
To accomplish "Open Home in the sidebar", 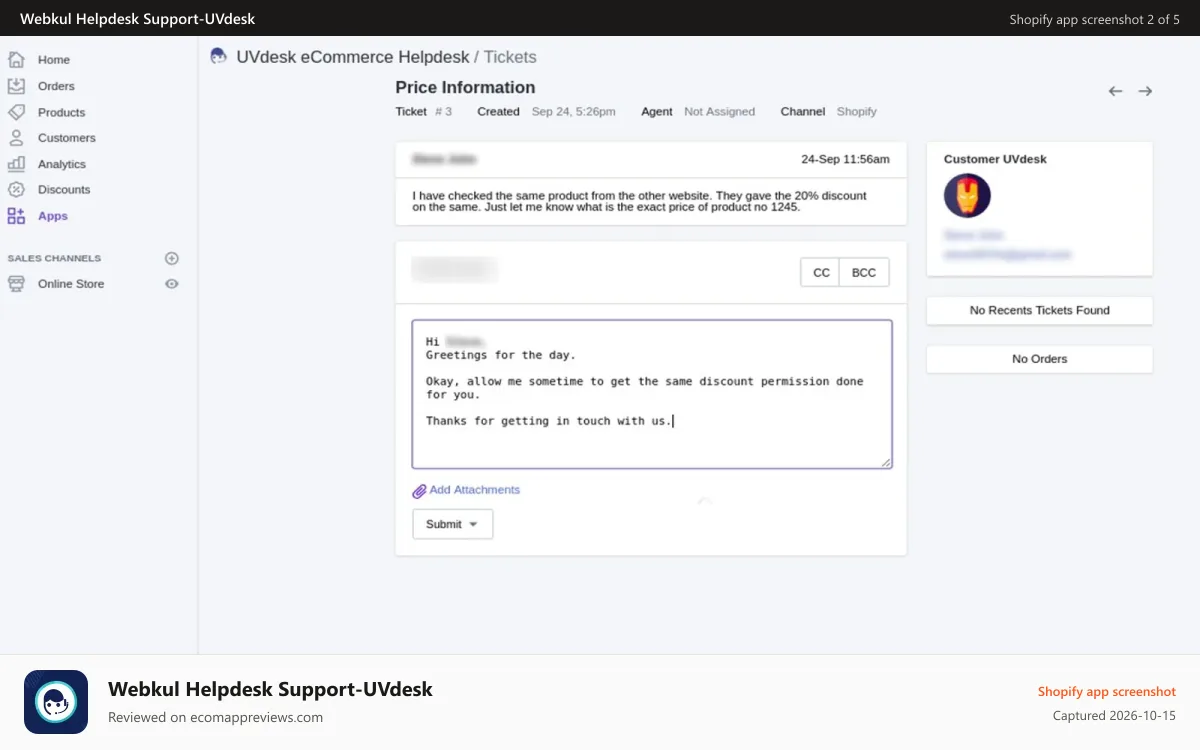I will coord(54,60).
